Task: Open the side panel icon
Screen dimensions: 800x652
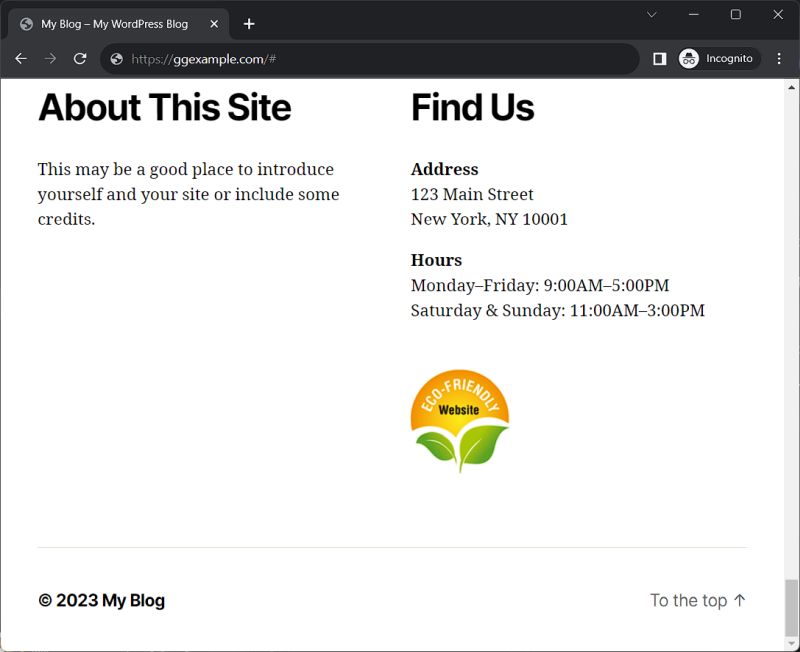Action: (659, 59)
